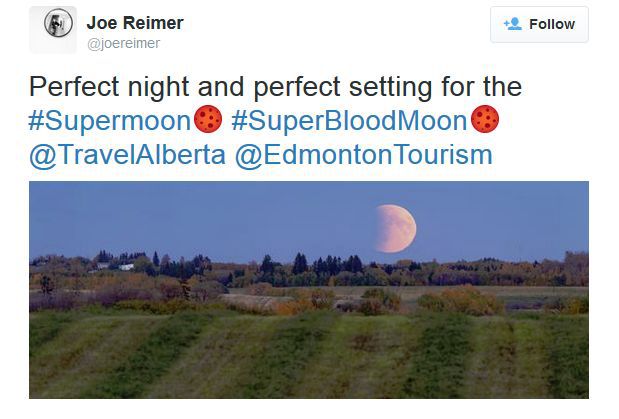Click the add-person icon in Follow button

[513, 24]
